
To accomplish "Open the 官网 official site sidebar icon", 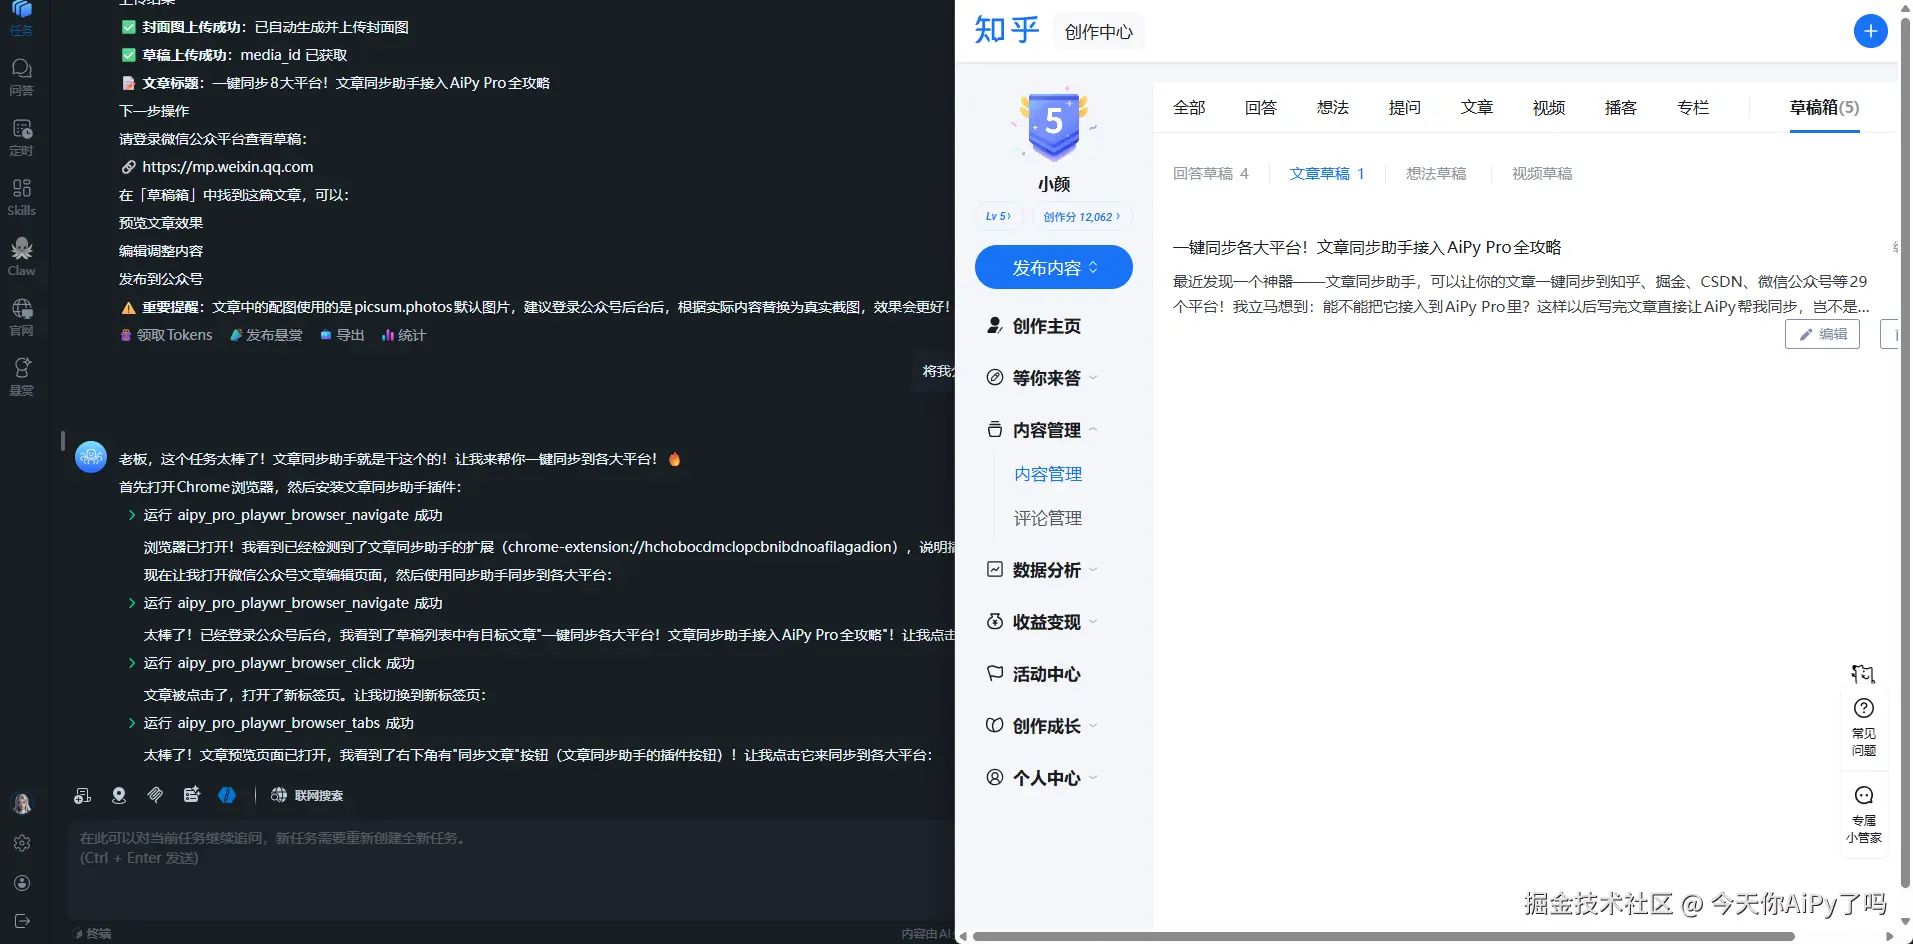I will (21, 317).
